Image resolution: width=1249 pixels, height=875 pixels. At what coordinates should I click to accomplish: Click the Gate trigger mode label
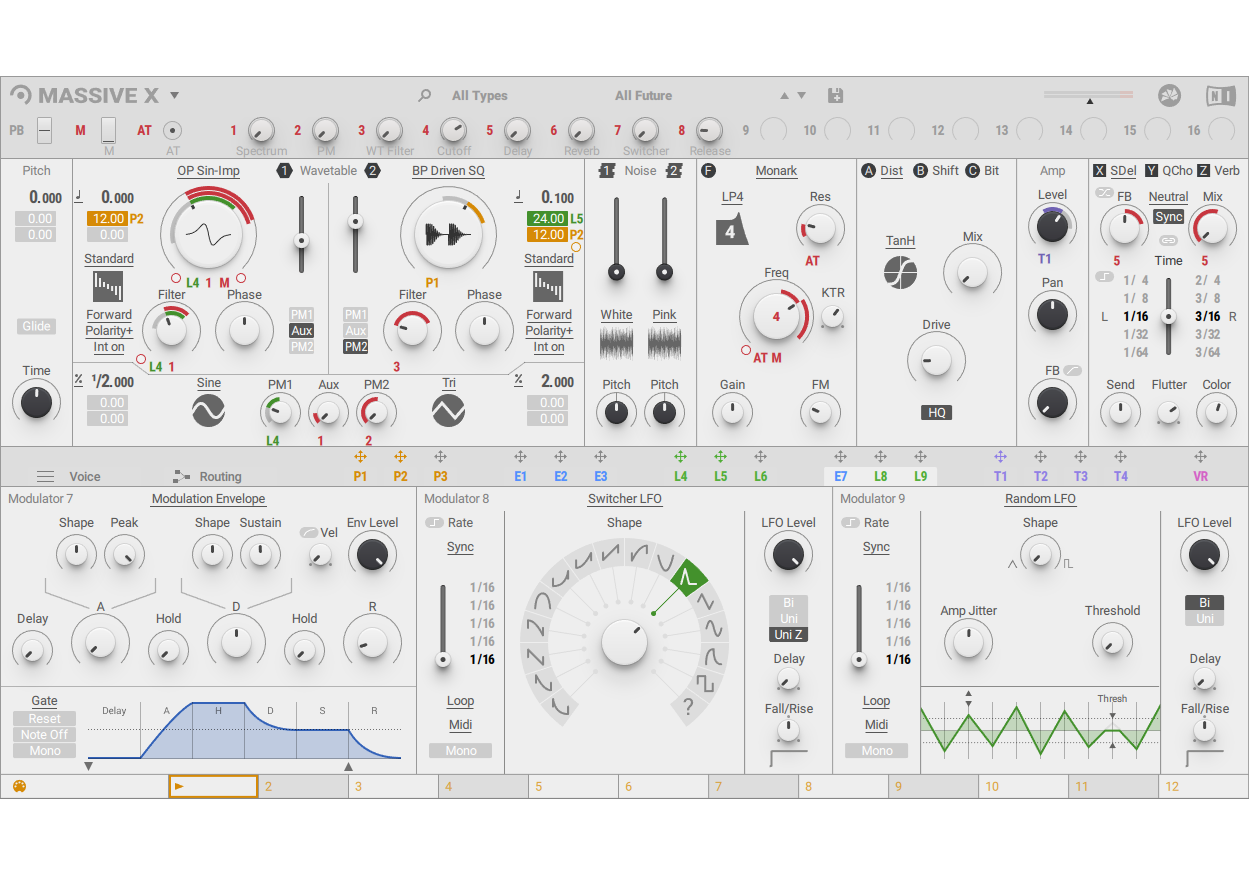point(45,701)
